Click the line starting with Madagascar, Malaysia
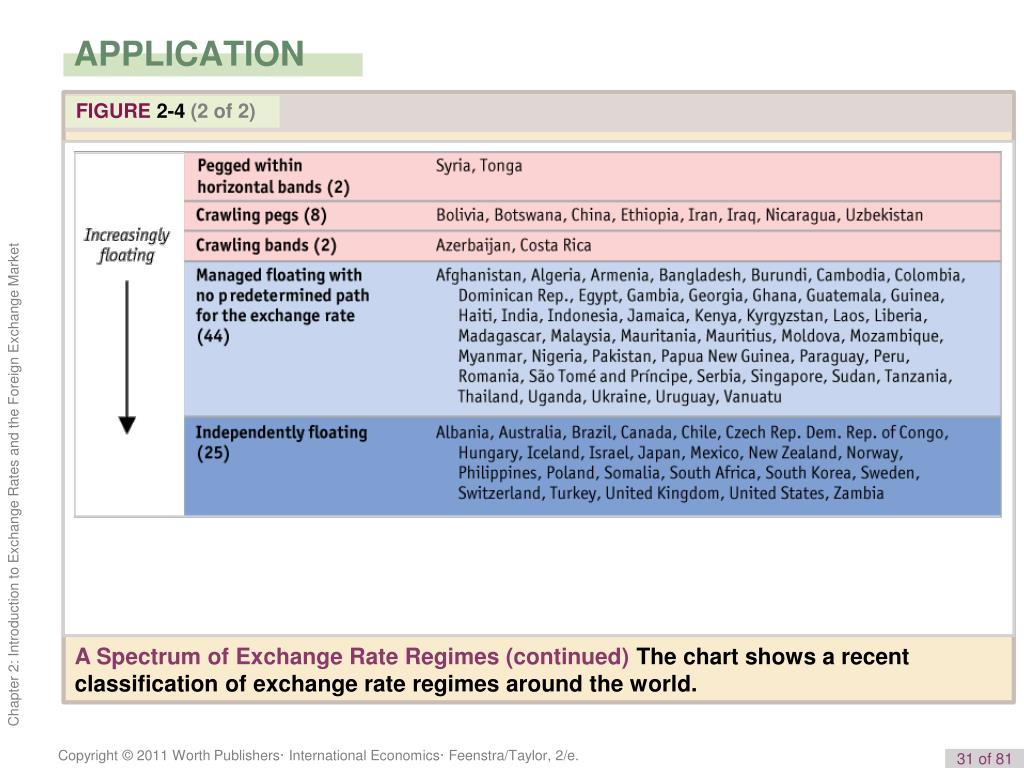 701,336
